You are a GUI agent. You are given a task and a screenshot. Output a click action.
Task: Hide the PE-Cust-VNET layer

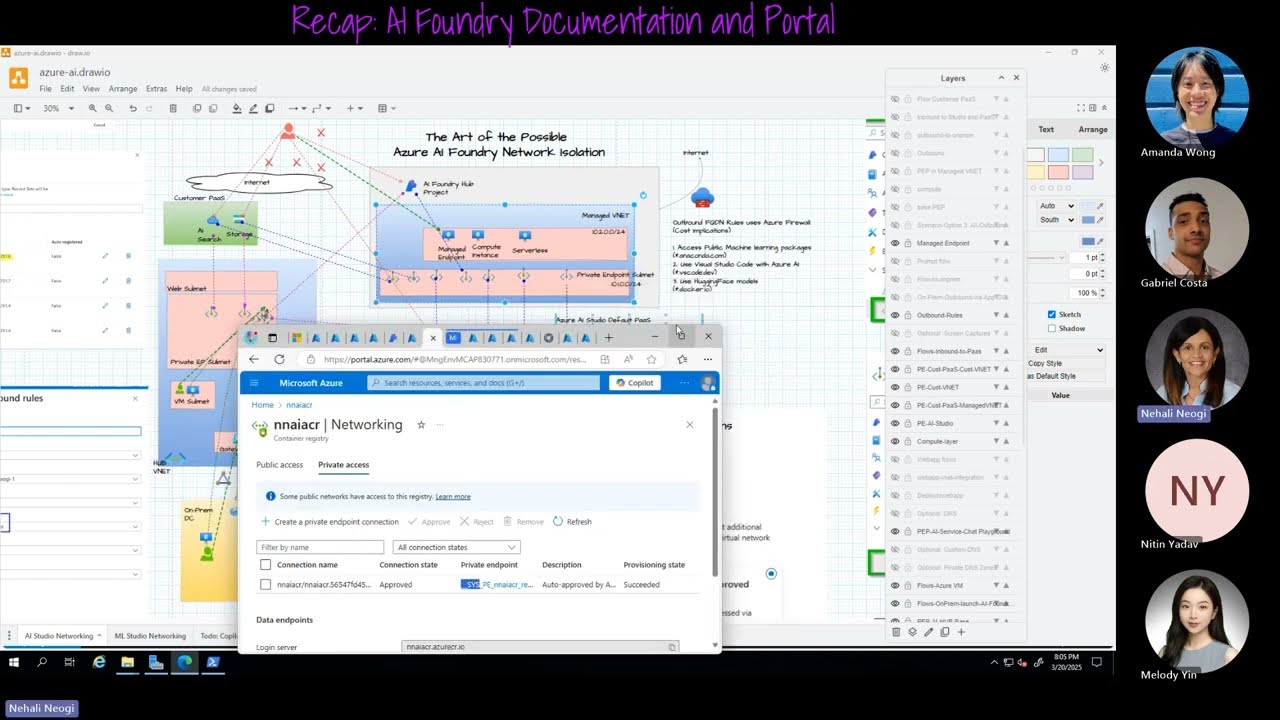pyautogui.click(x=895, y=387)
